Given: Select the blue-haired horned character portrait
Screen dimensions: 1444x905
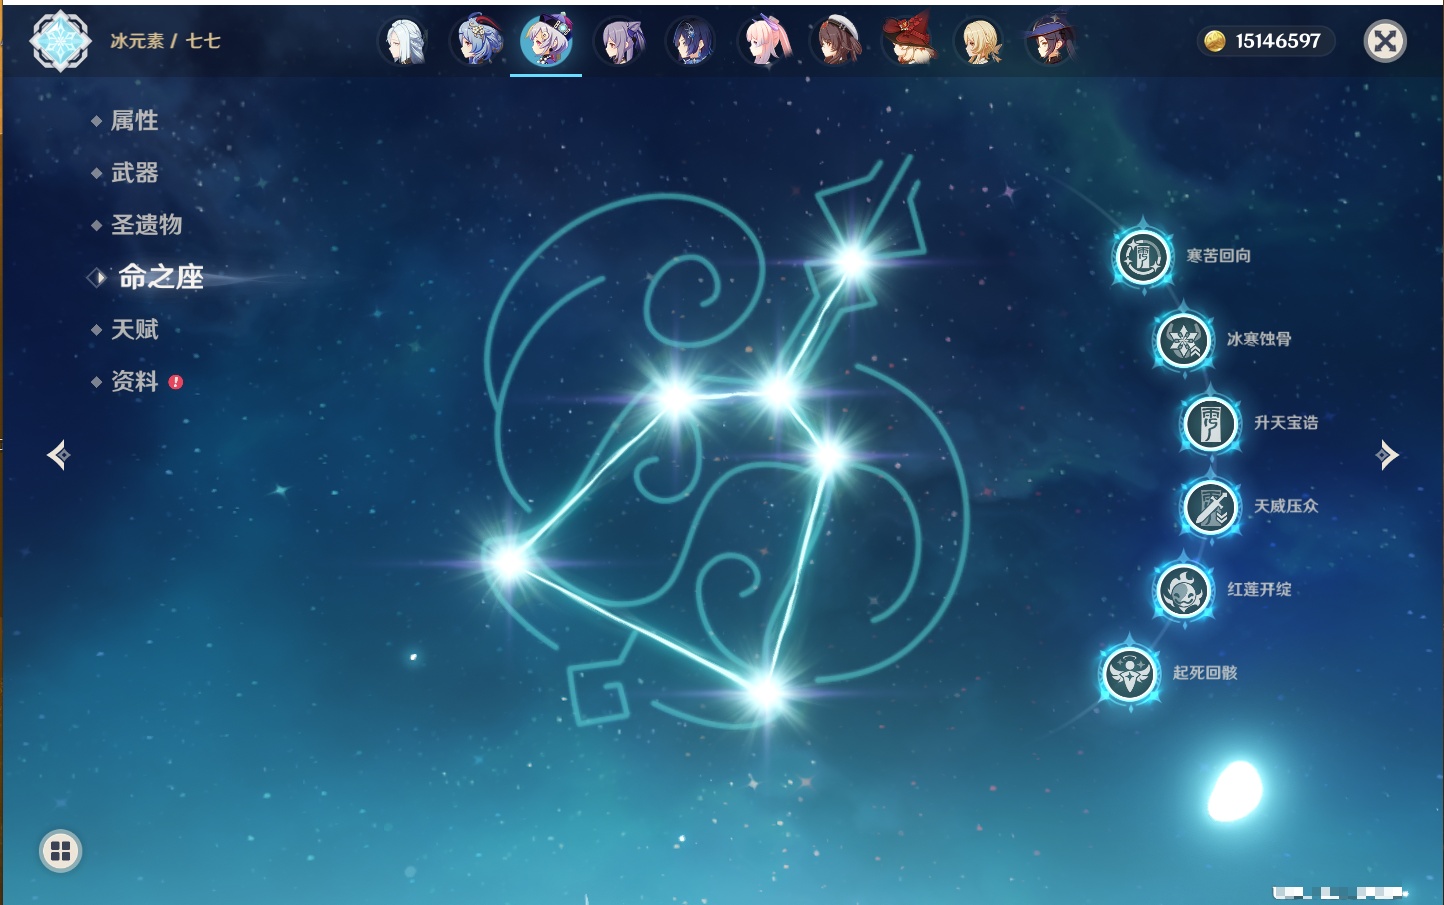Looking at the screenshot, I should [x=476, y=42].
